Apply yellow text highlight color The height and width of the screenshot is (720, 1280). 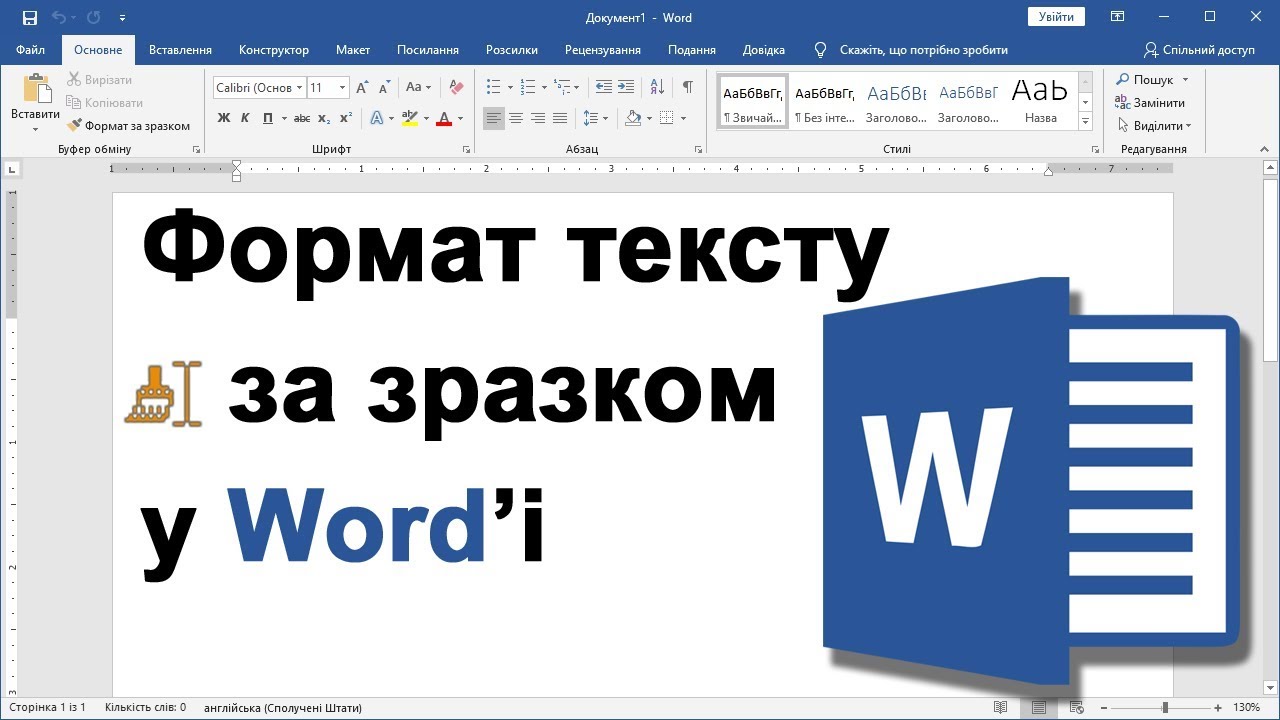[409, 118]
